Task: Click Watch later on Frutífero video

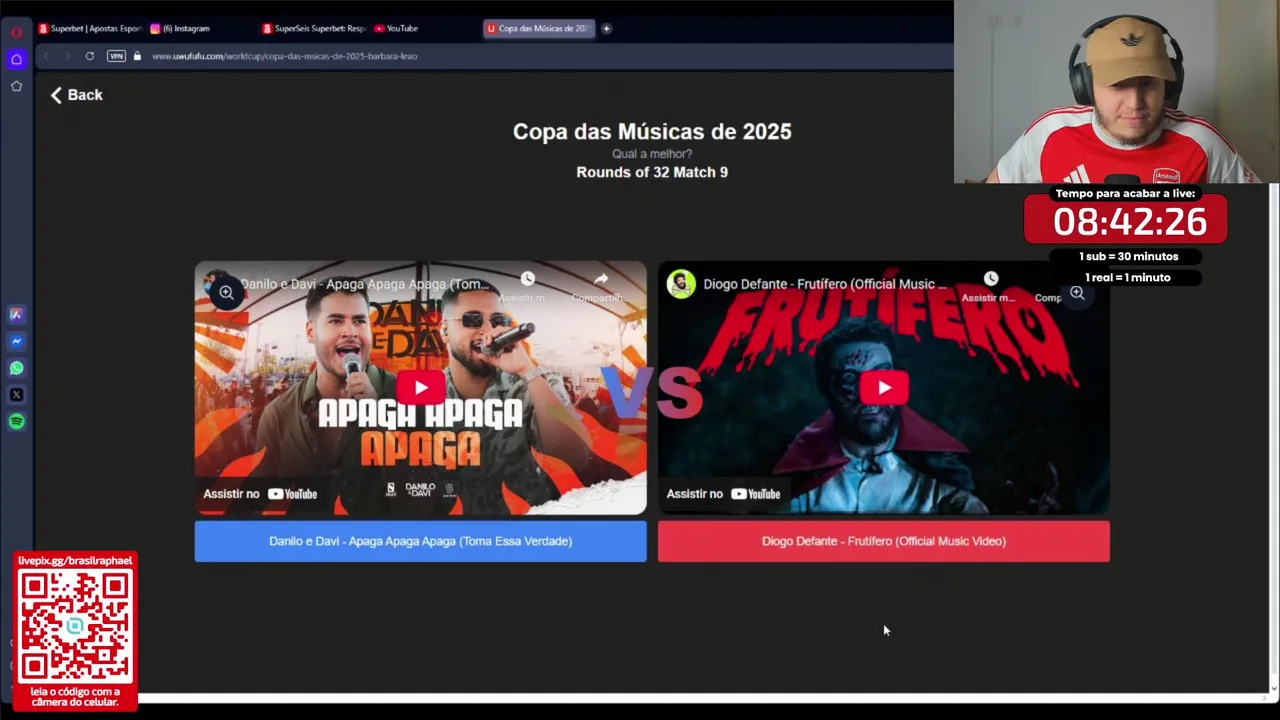Action: 990,284
